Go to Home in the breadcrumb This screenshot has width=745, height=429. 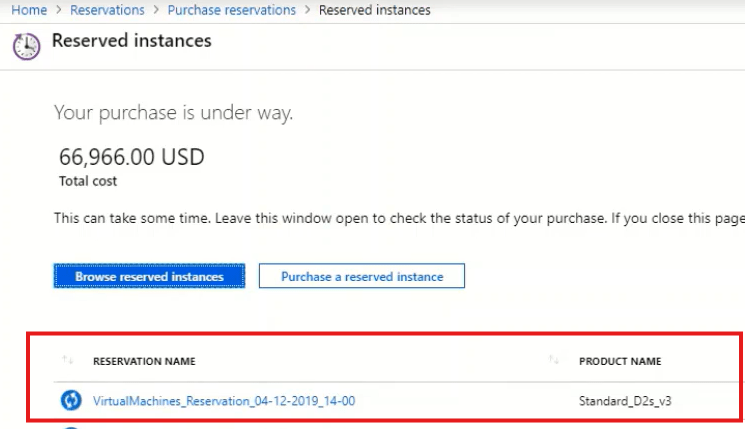tap(29, 10)
